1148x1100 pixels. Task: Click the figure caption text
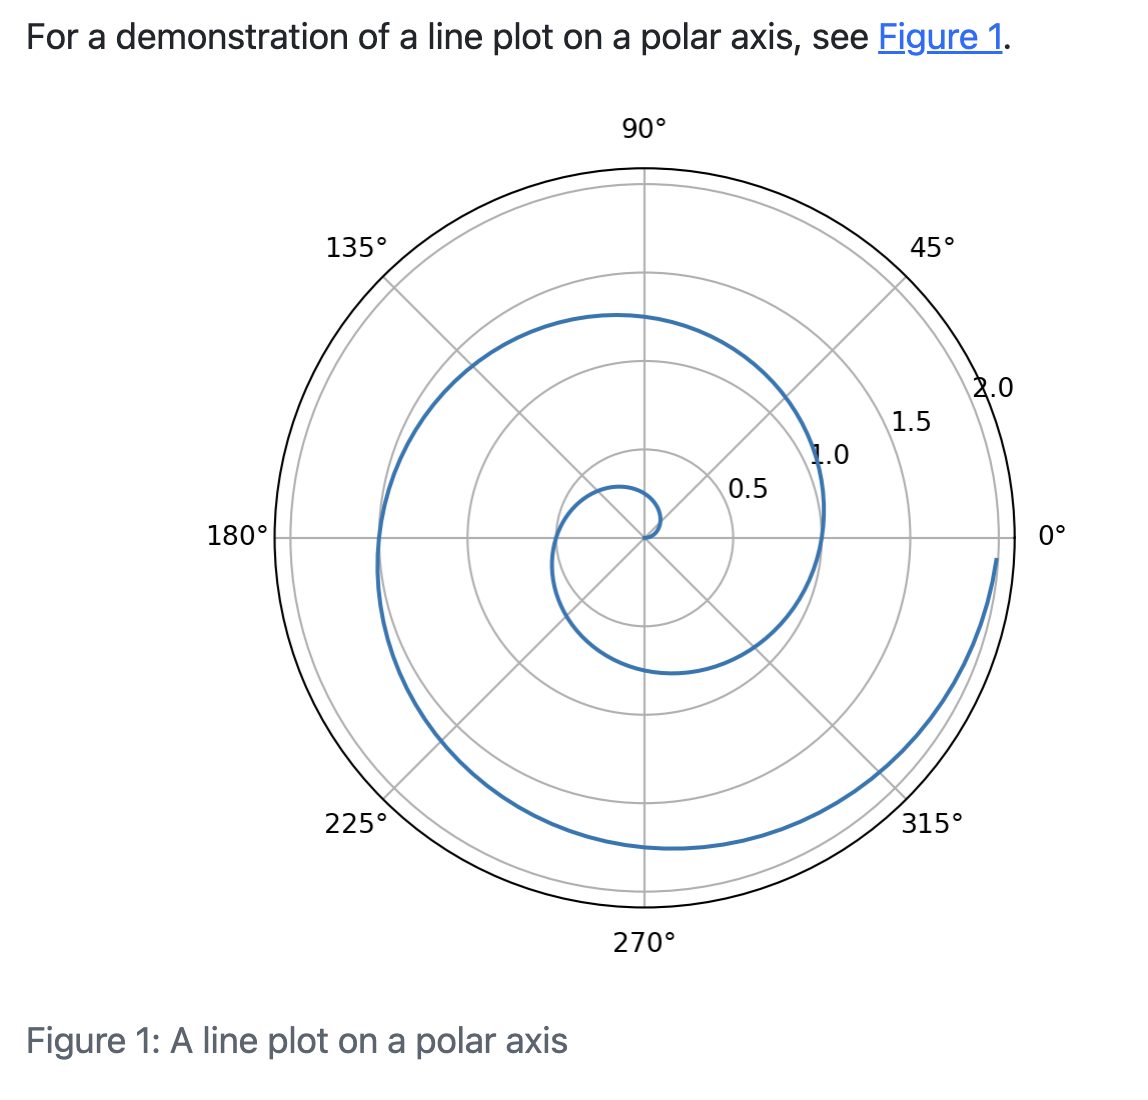pyautogui.click(x=297, y=1041)
